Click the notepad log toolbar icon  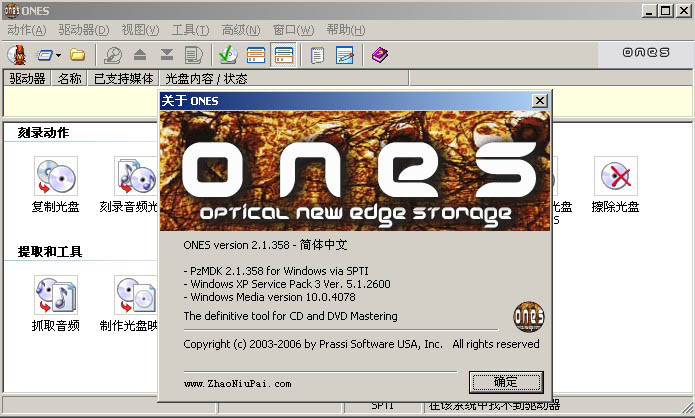click(317, 55)
